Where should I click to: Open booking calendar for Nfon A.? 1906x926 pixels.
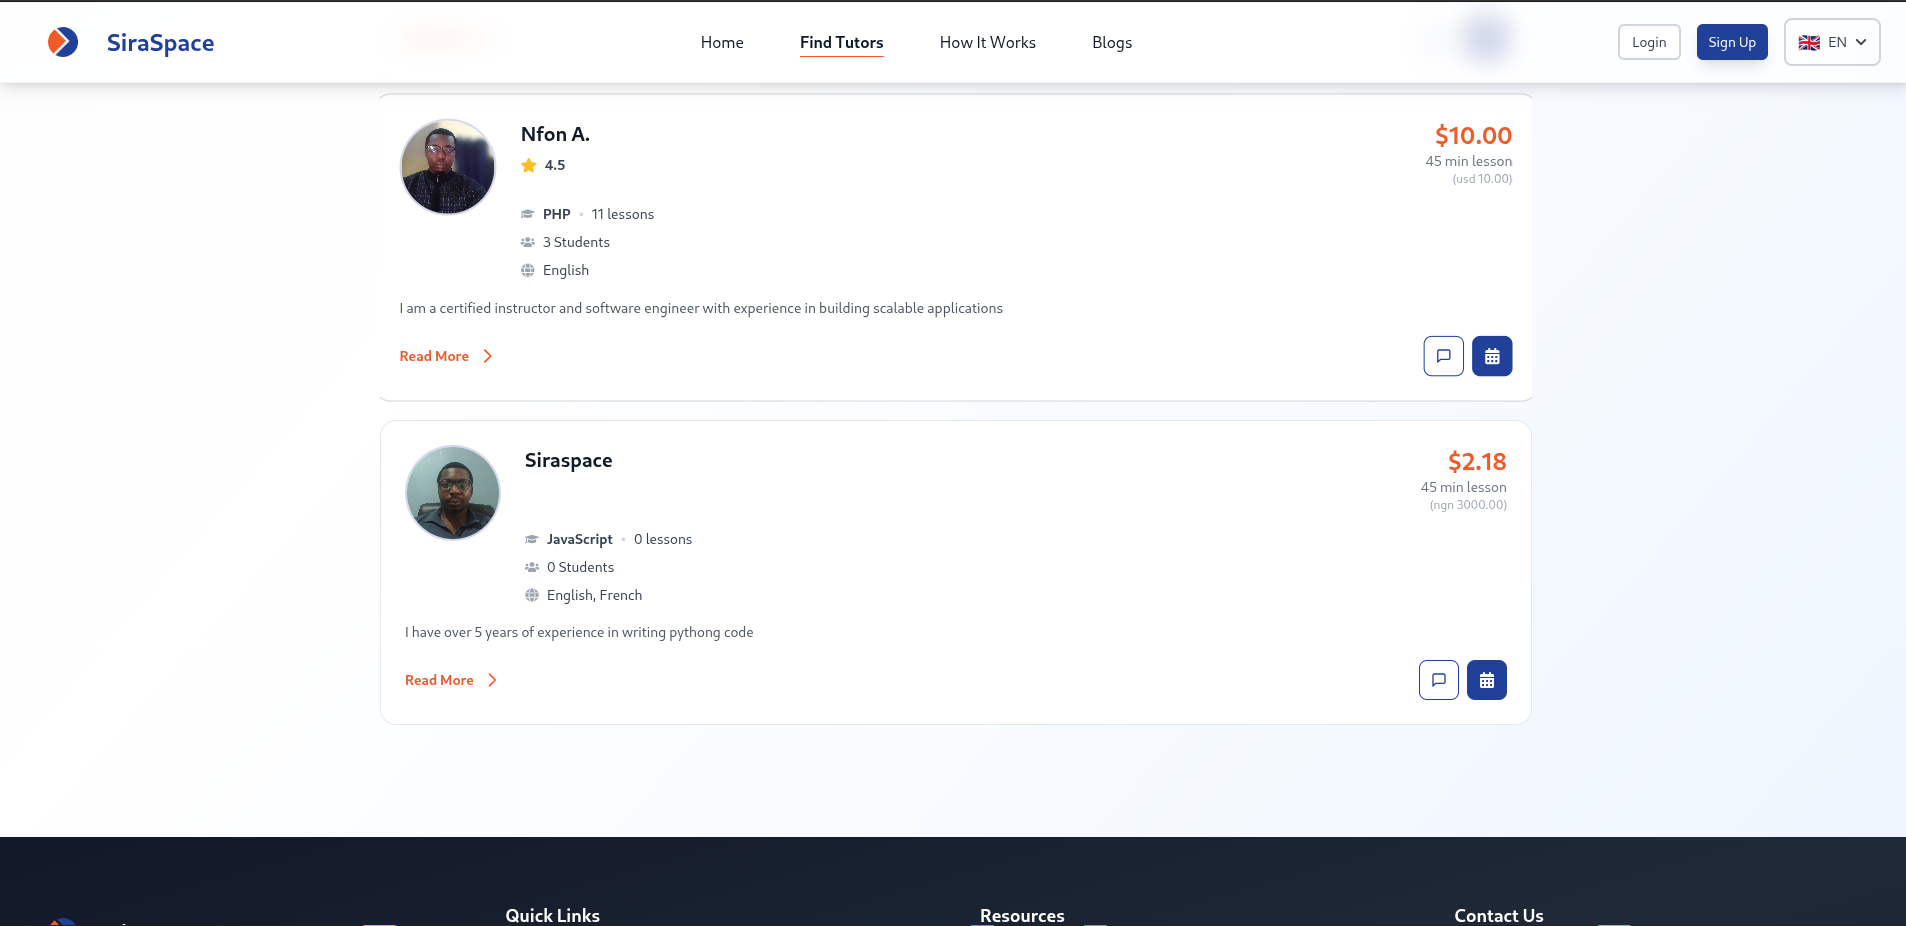(x=1492, y=356)
